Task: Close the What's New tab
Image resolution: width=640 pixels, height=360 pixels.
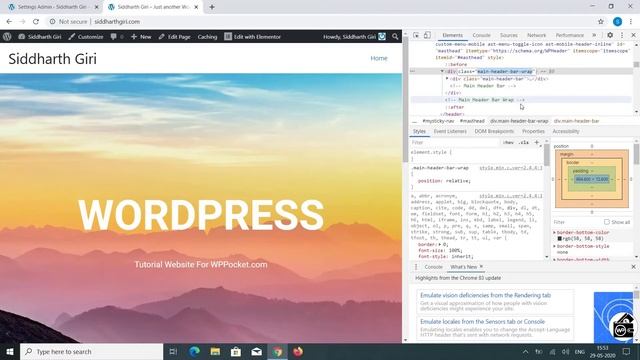Action: tap(481, 267)
